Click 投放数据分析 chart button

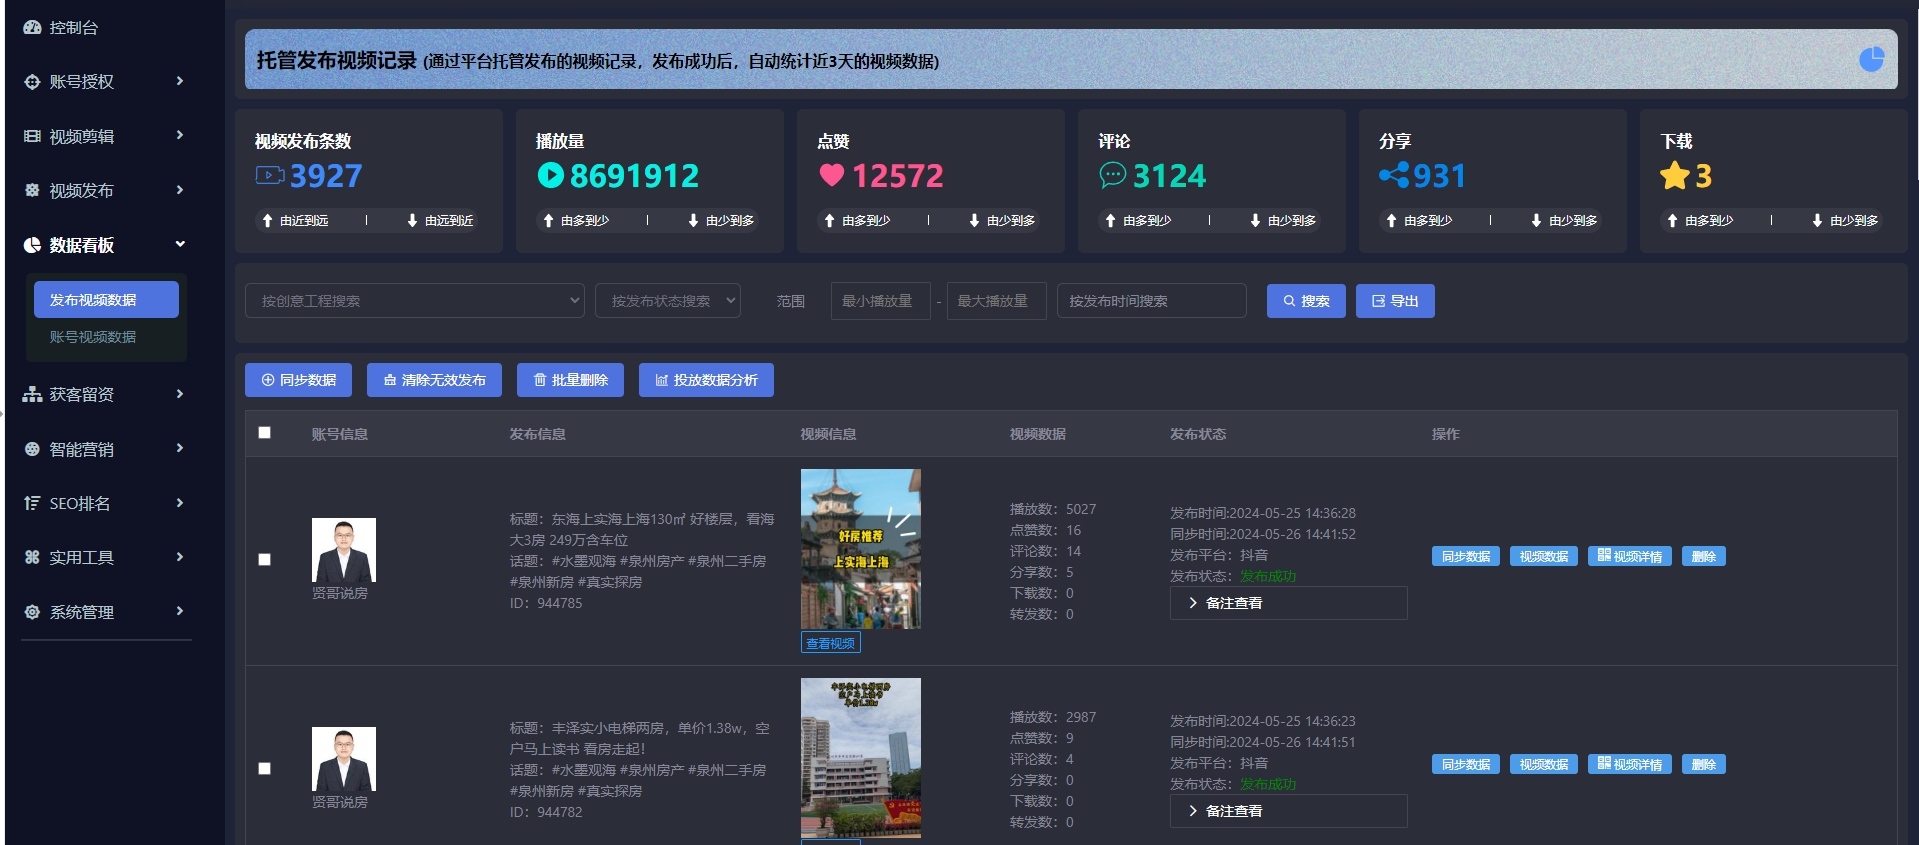pos(706,380)
